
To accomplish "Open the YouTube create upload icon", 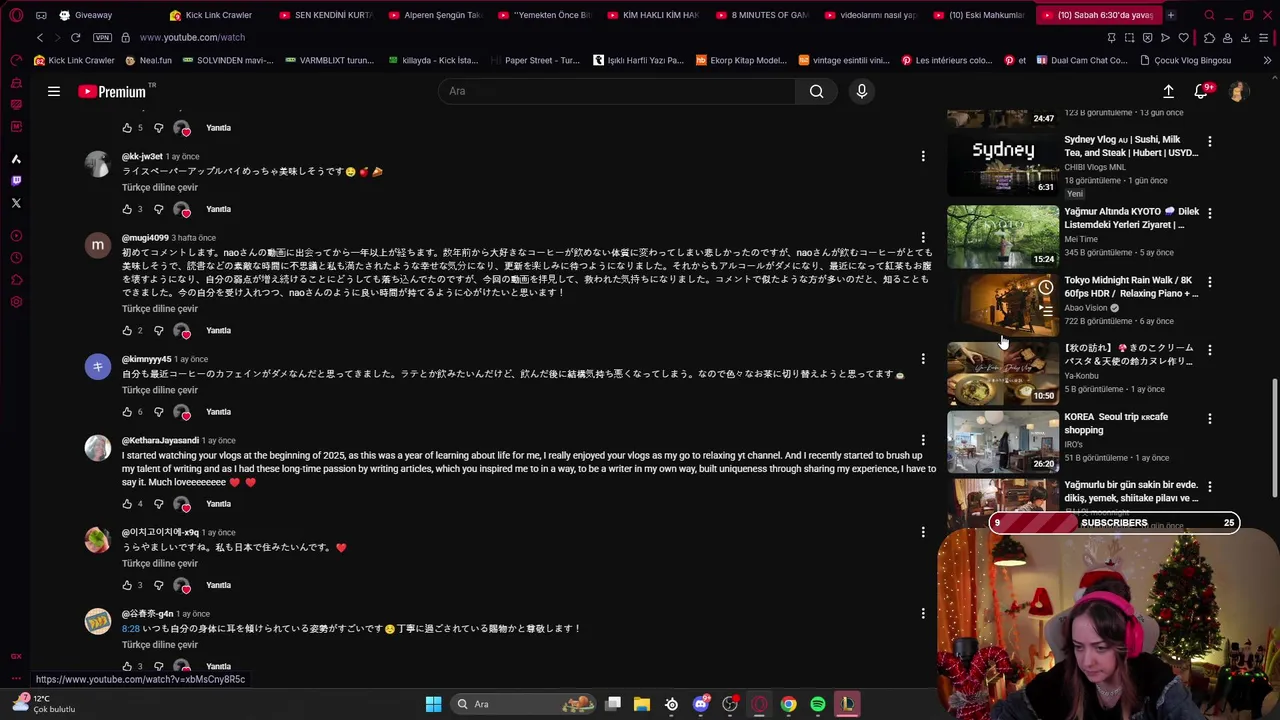I will click(1168, 91).
